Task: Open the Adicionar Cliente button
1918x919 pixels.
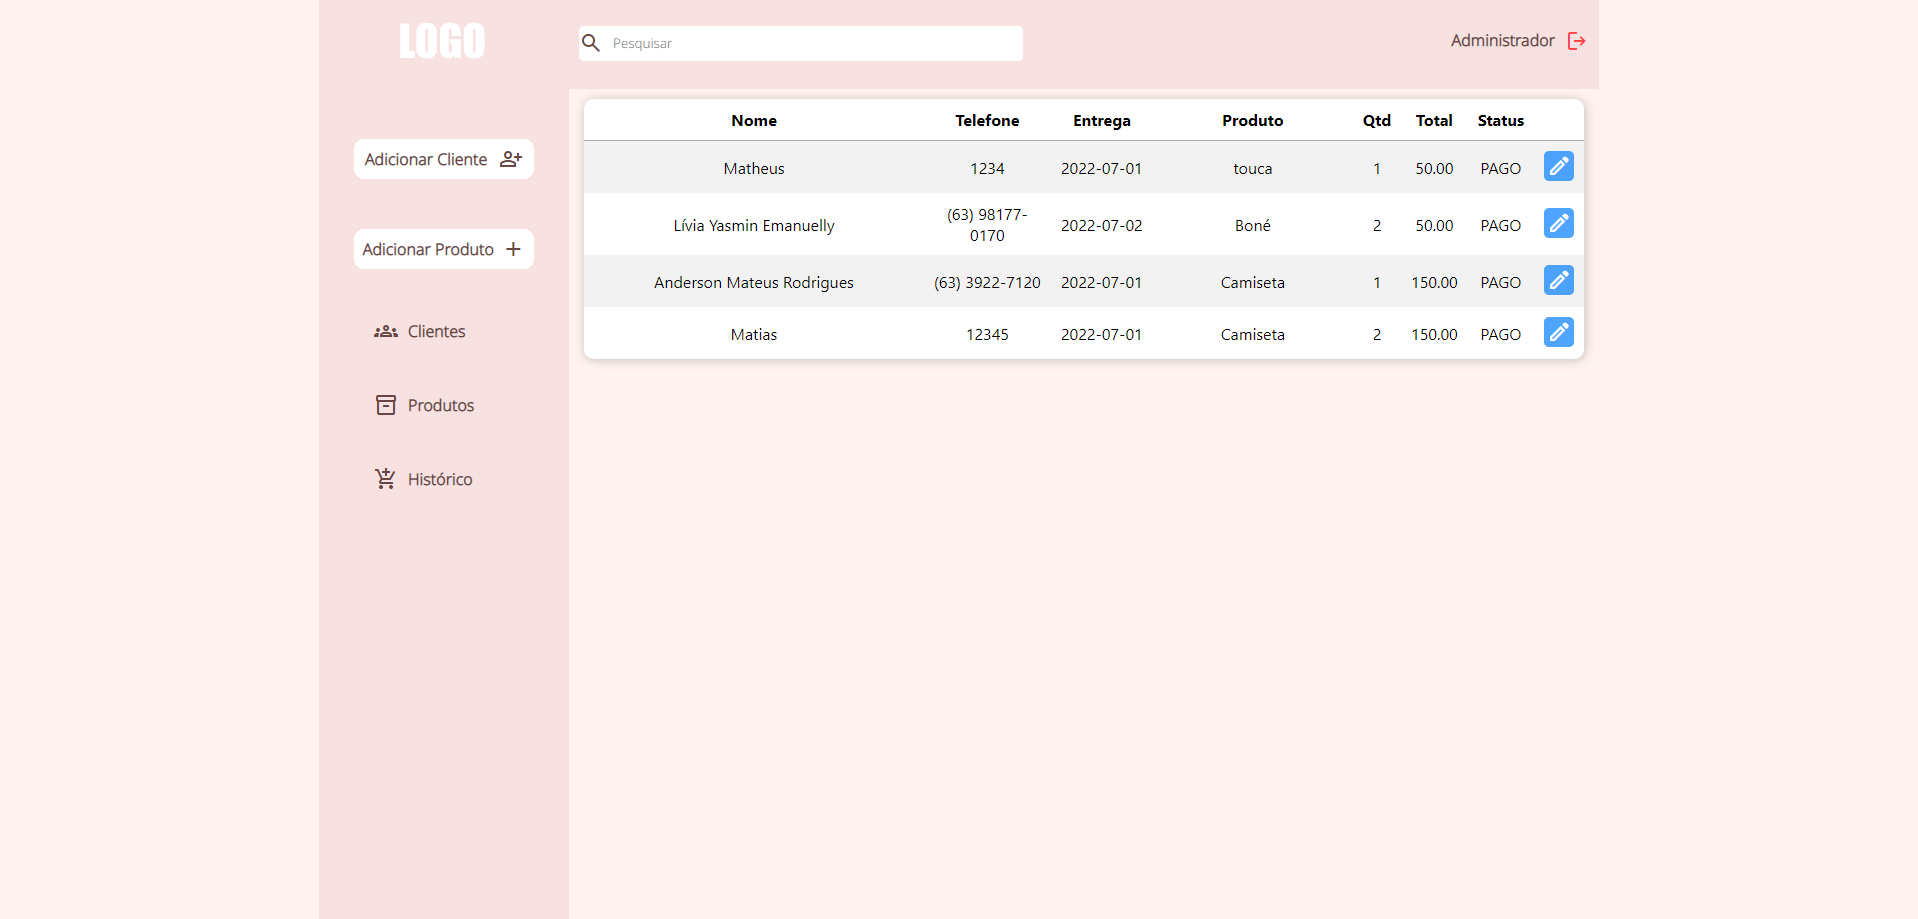Action: 444,159
